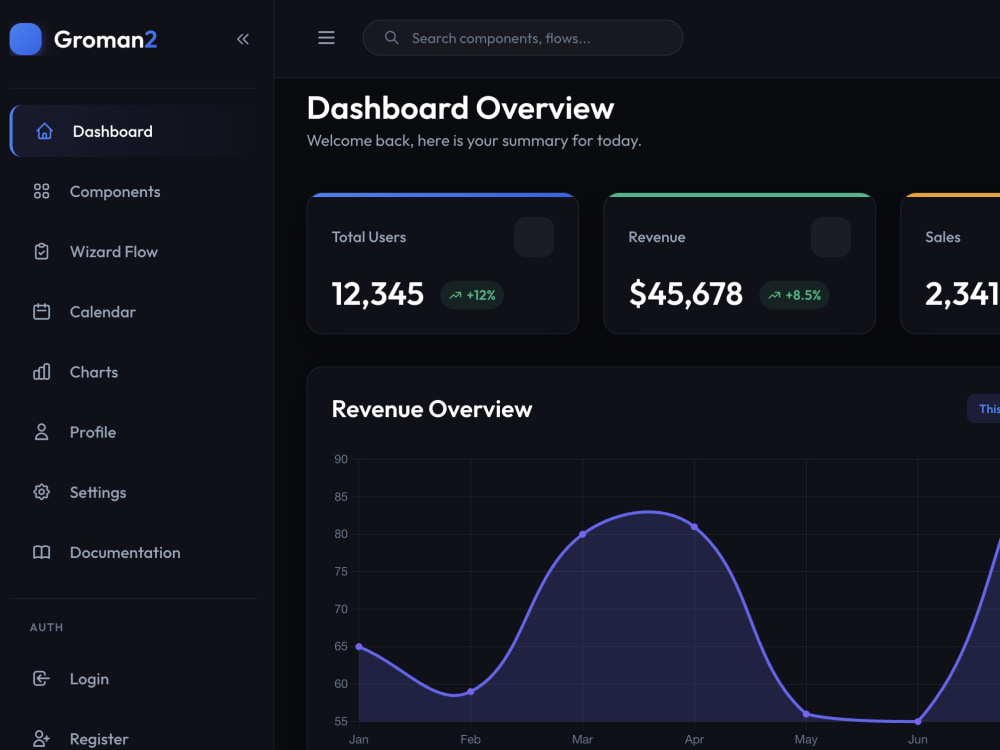Screen dimensions: 1000x750
Task: Click the Groman2 brand name
Action: 105,39
